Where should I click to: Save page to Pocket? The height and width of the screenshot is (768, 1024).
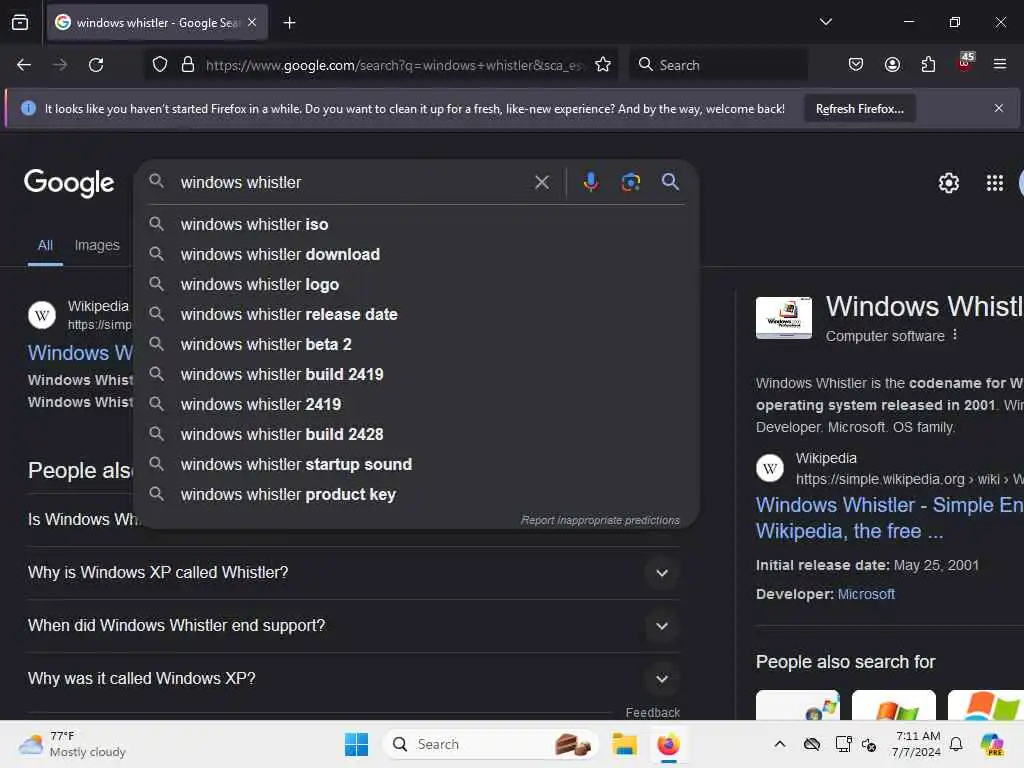tap(856, 65)
